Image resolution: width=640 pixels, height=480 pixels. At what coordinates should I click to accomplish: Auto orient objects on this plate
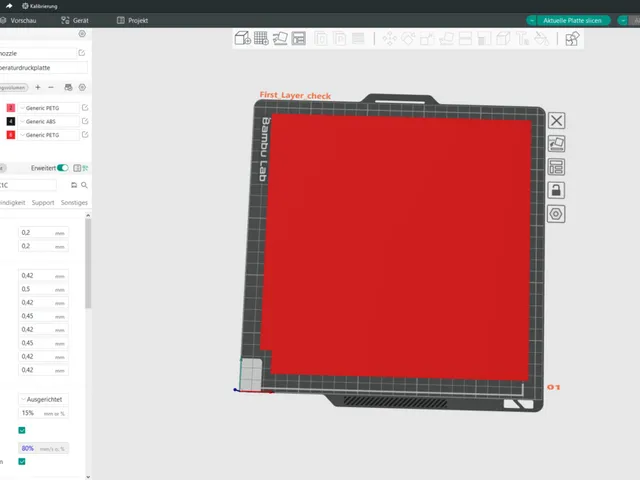(x=556, y=144)
